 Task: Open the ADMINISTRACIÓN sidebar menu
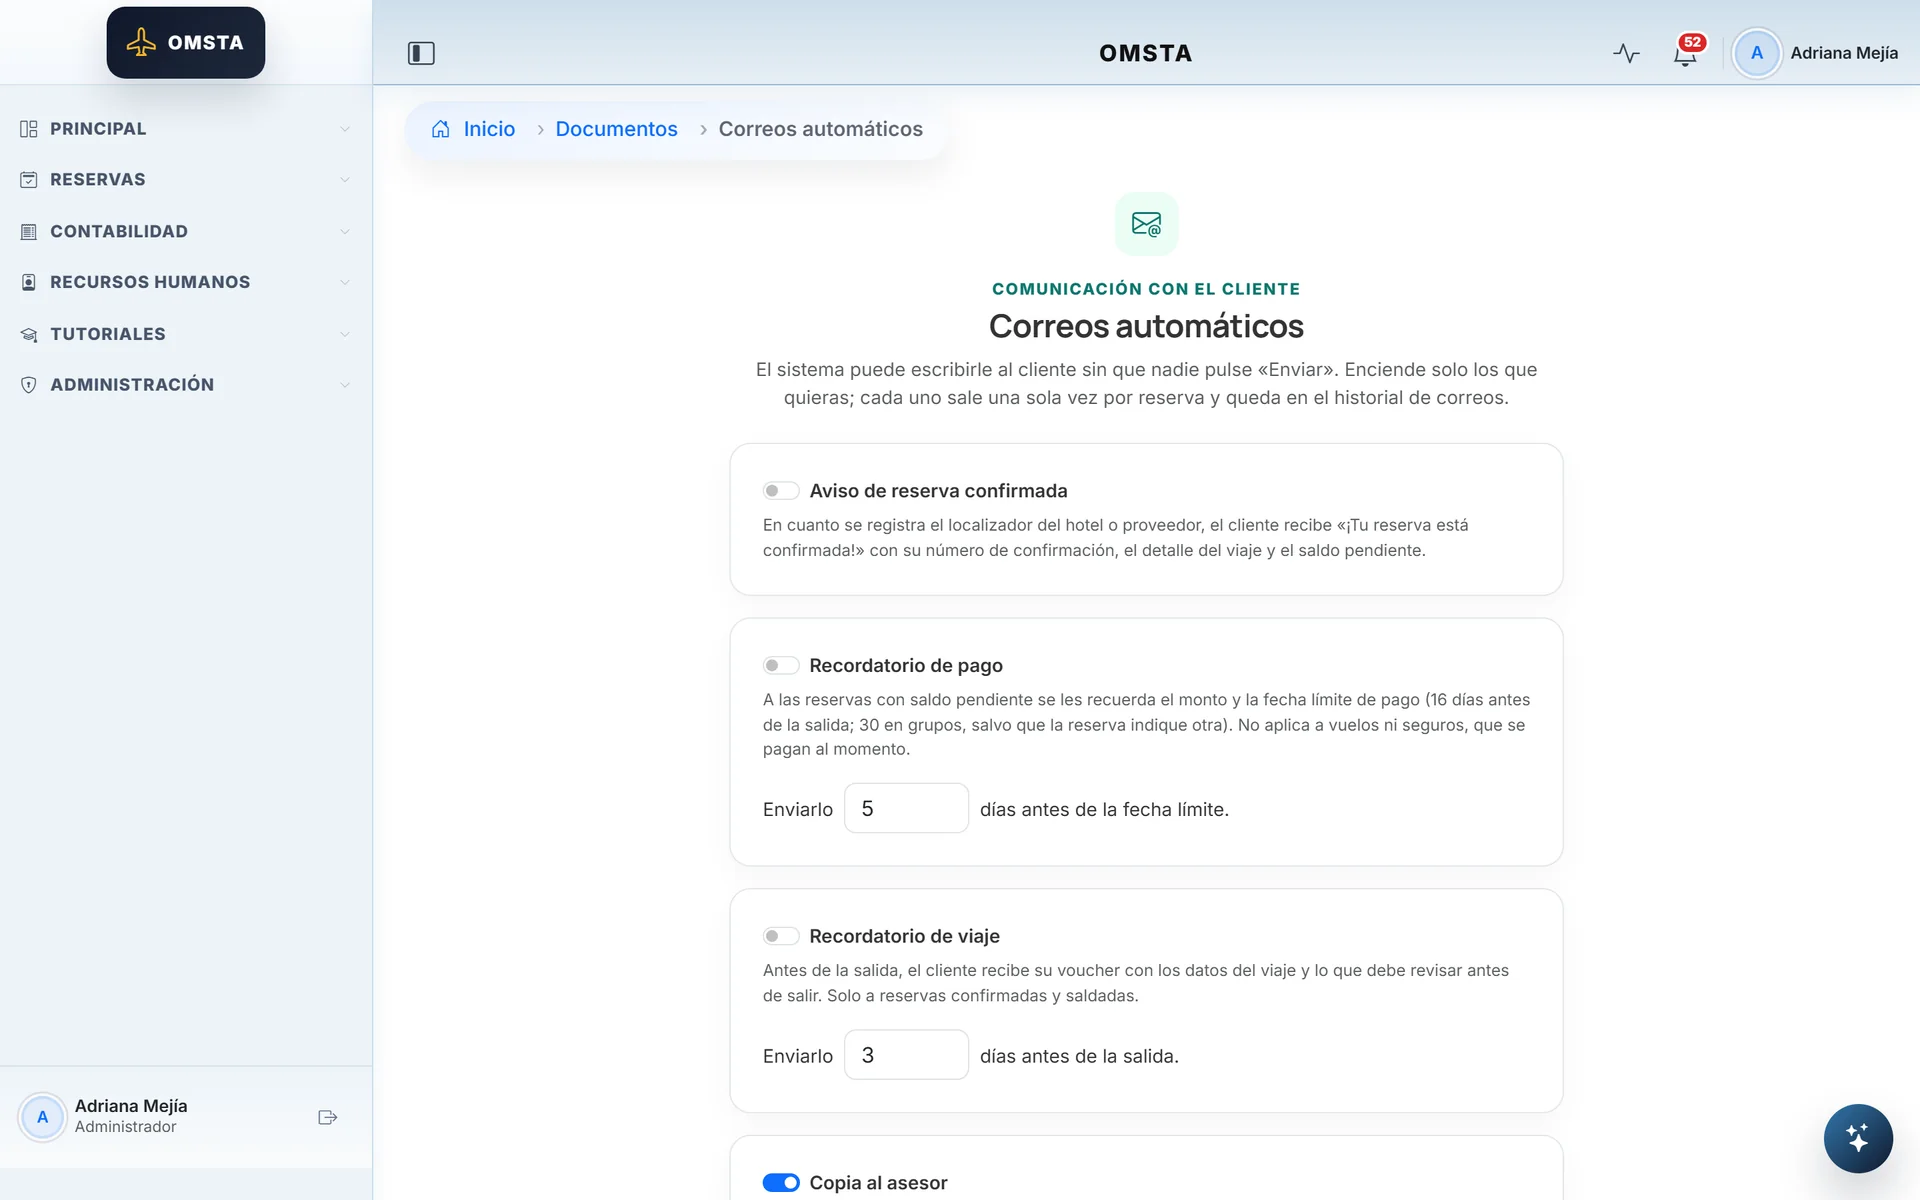click(186, 385)
